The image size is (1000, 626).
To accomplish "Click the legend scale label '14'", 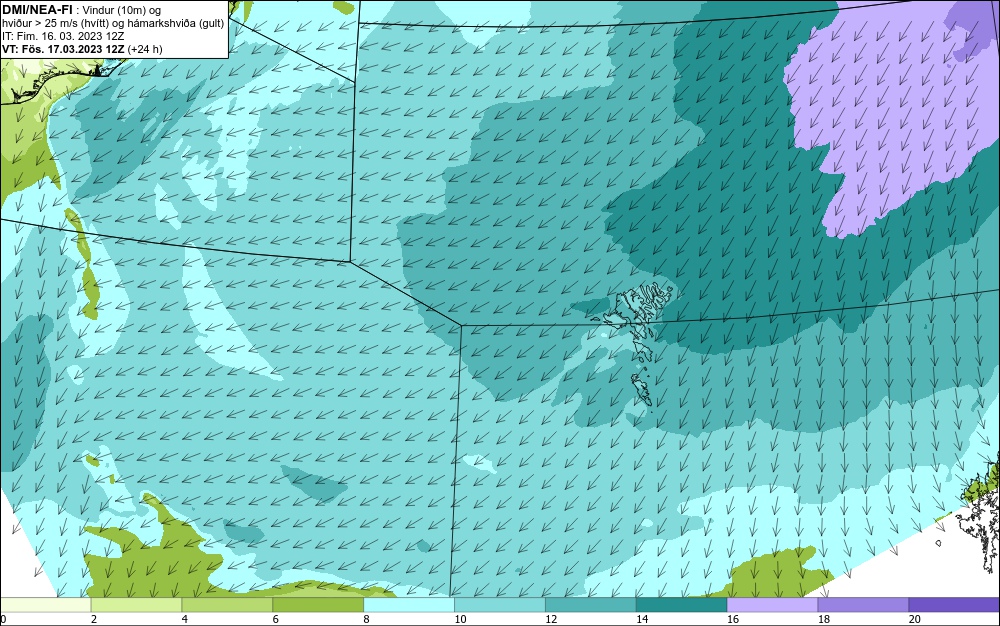I will [x=642, y=619].
